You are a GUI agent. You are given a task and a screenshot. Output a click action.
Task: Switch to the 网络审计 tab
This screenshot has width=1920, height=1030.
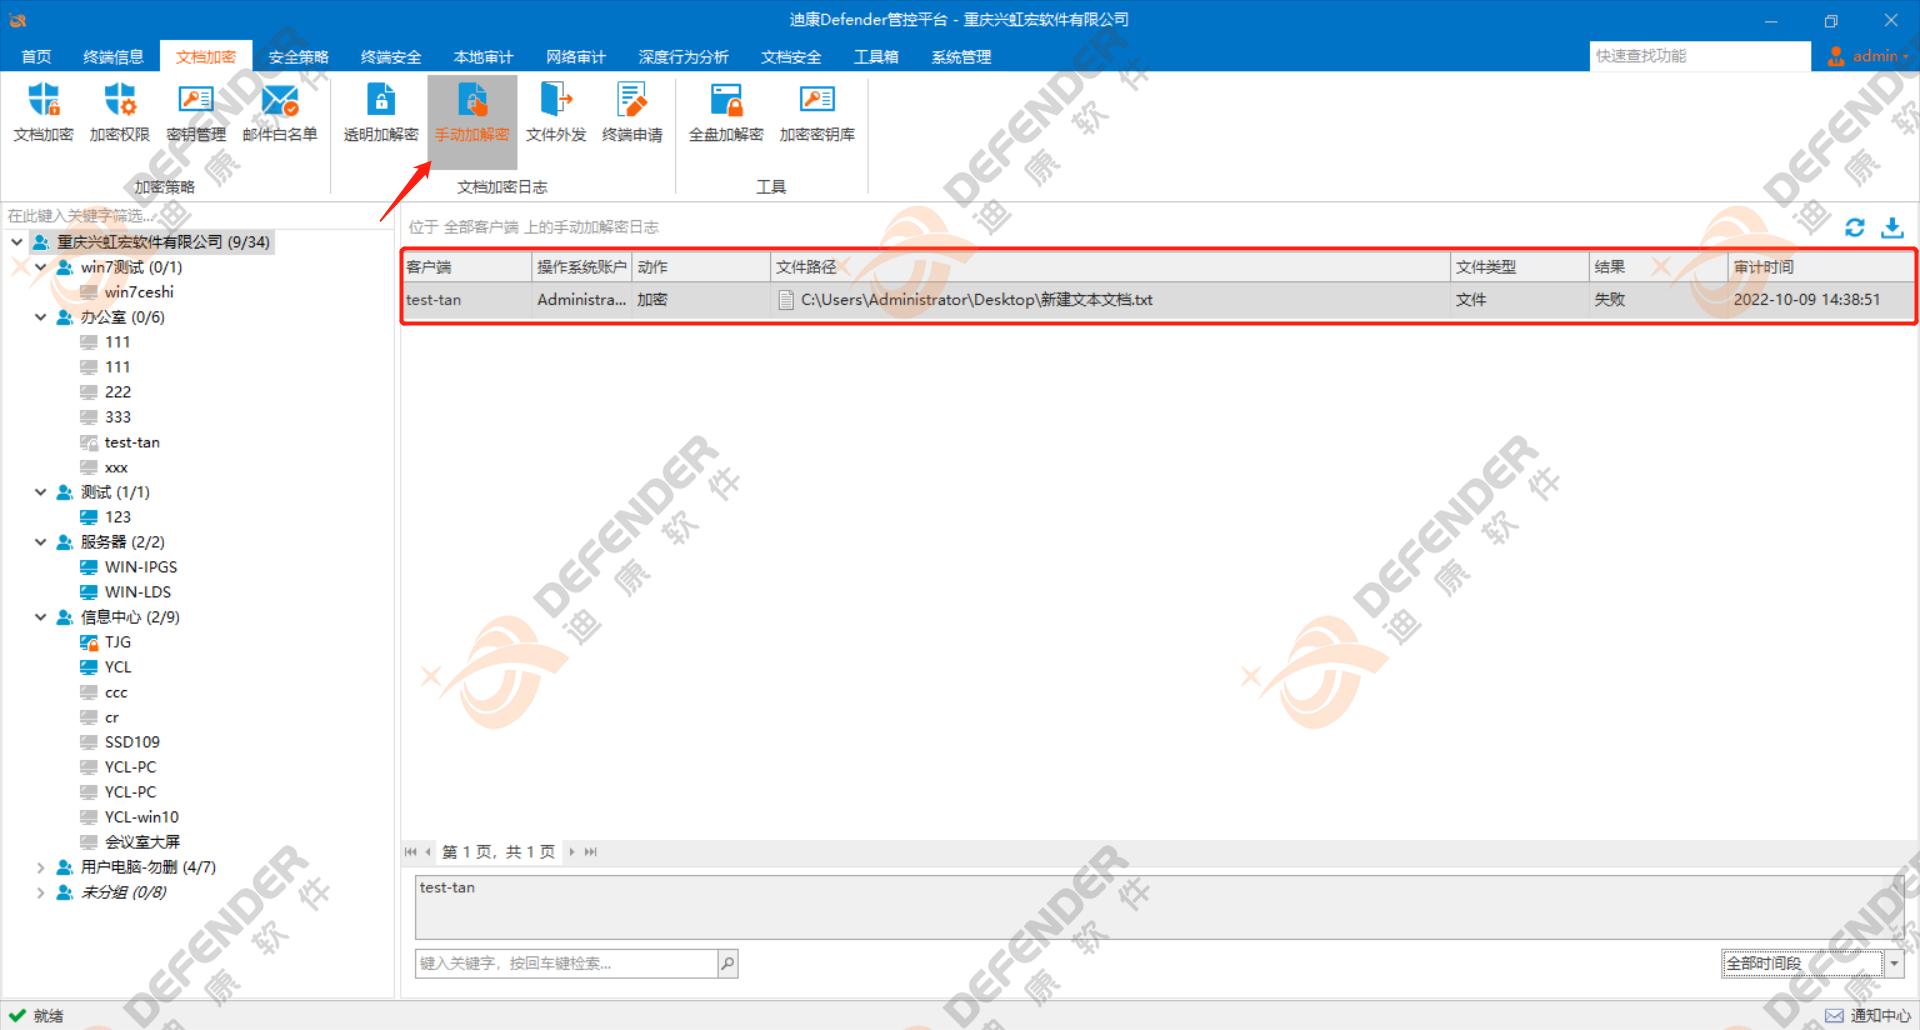(x=576, y=57)
